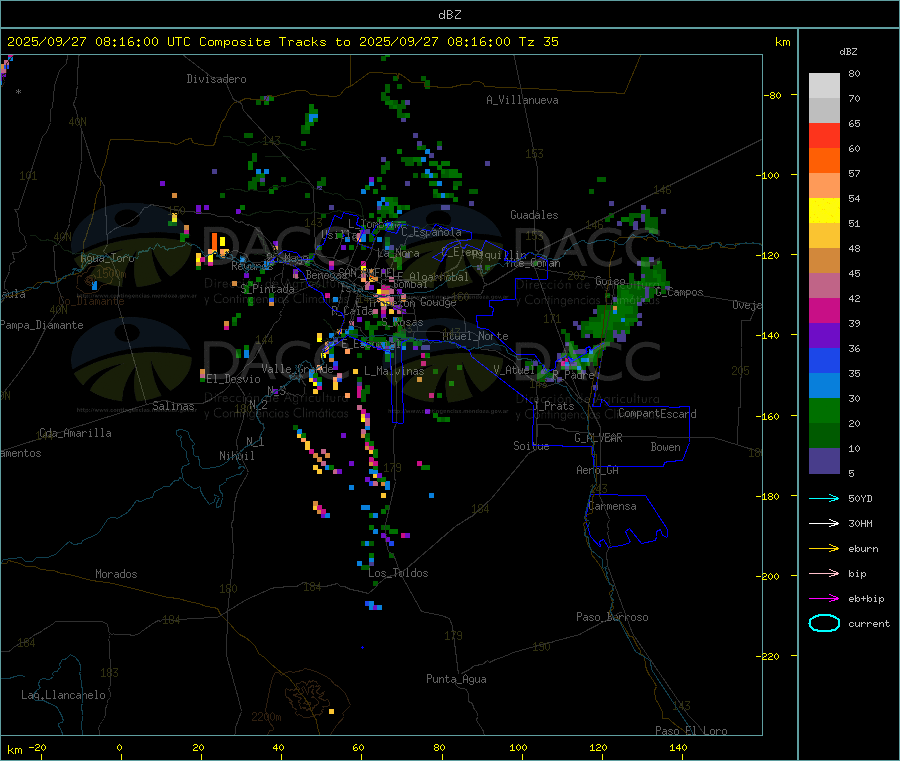Click the dBZ title at top
Screen dimensions: 900x761
click(x=449, y=15)
